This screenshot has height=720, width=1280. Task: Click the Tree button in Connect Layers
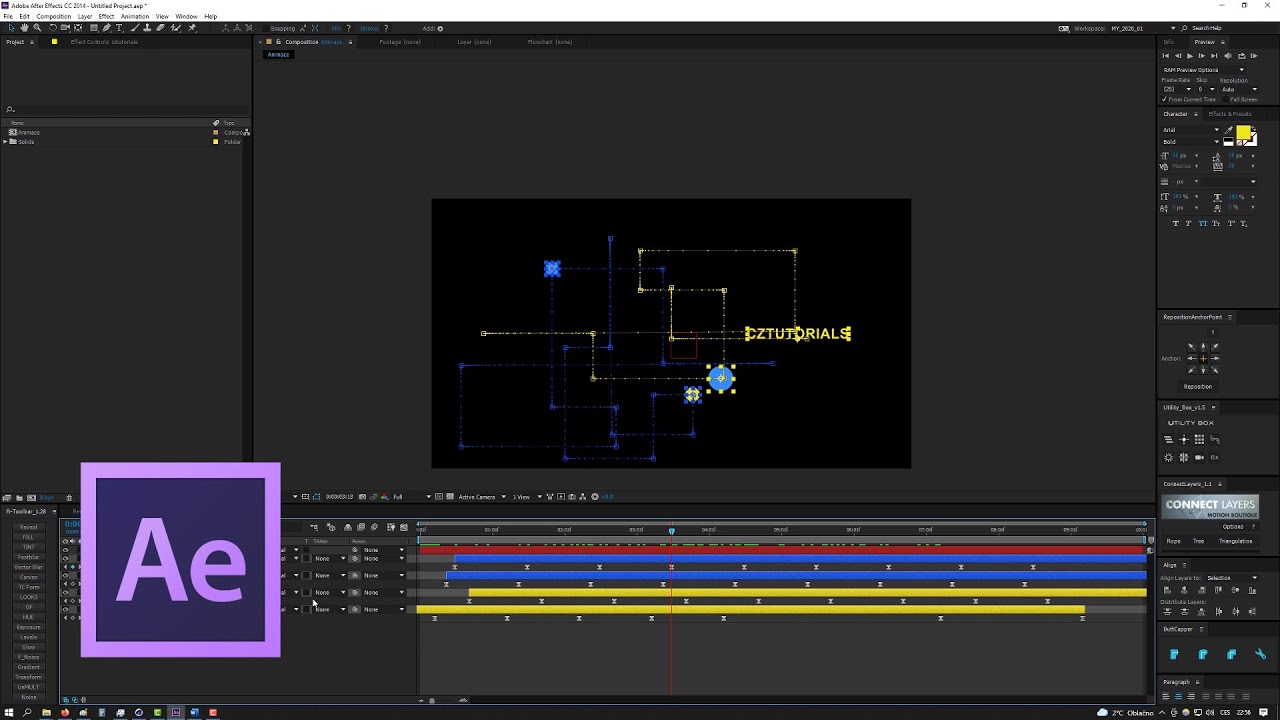click(1199, 541)
